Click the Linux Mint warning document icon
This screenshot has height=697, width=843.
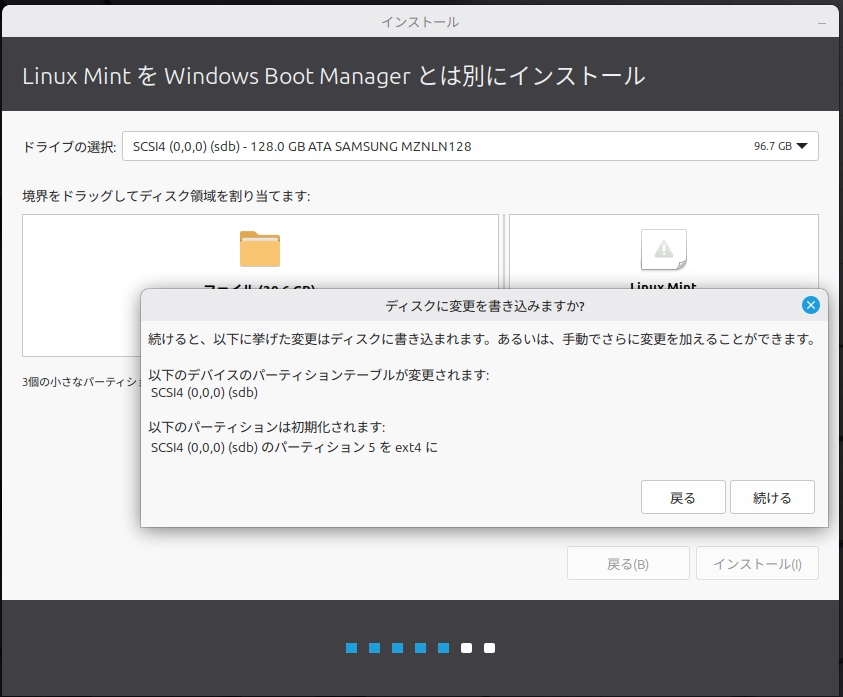[x=663, y=249]
